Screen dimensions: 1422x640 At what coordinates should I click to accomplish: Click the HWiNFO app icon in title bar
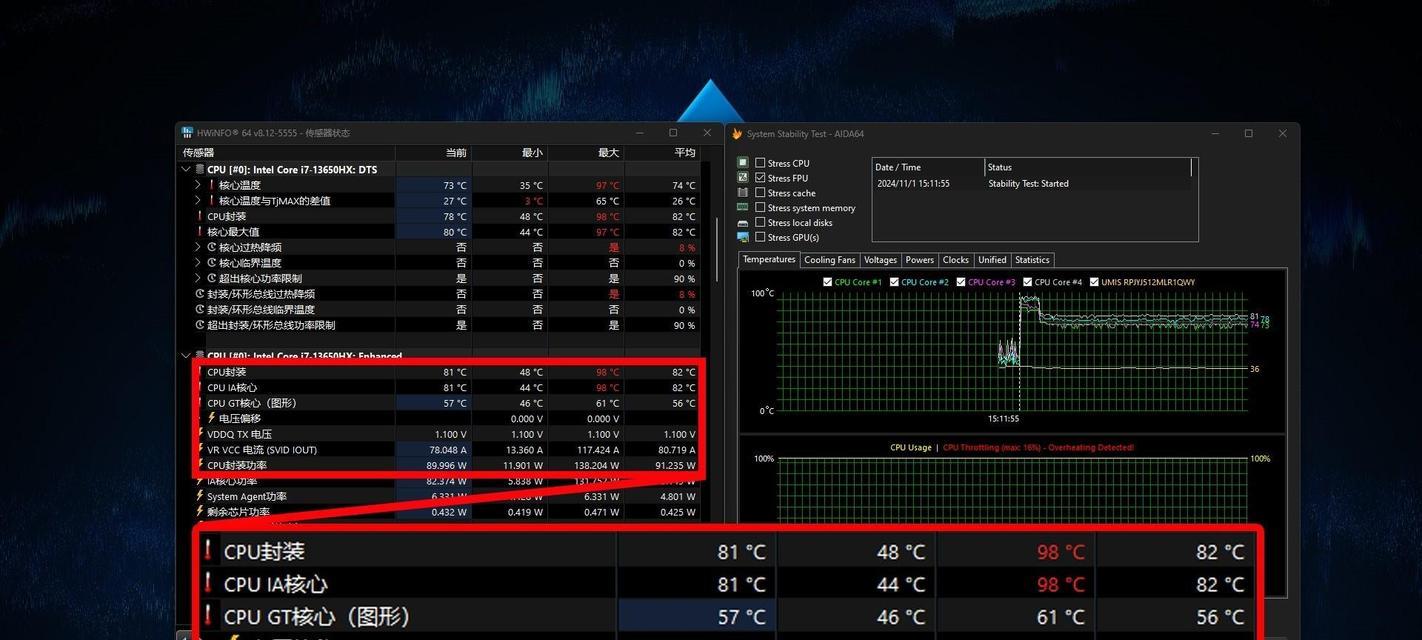[x=187, y=132]
